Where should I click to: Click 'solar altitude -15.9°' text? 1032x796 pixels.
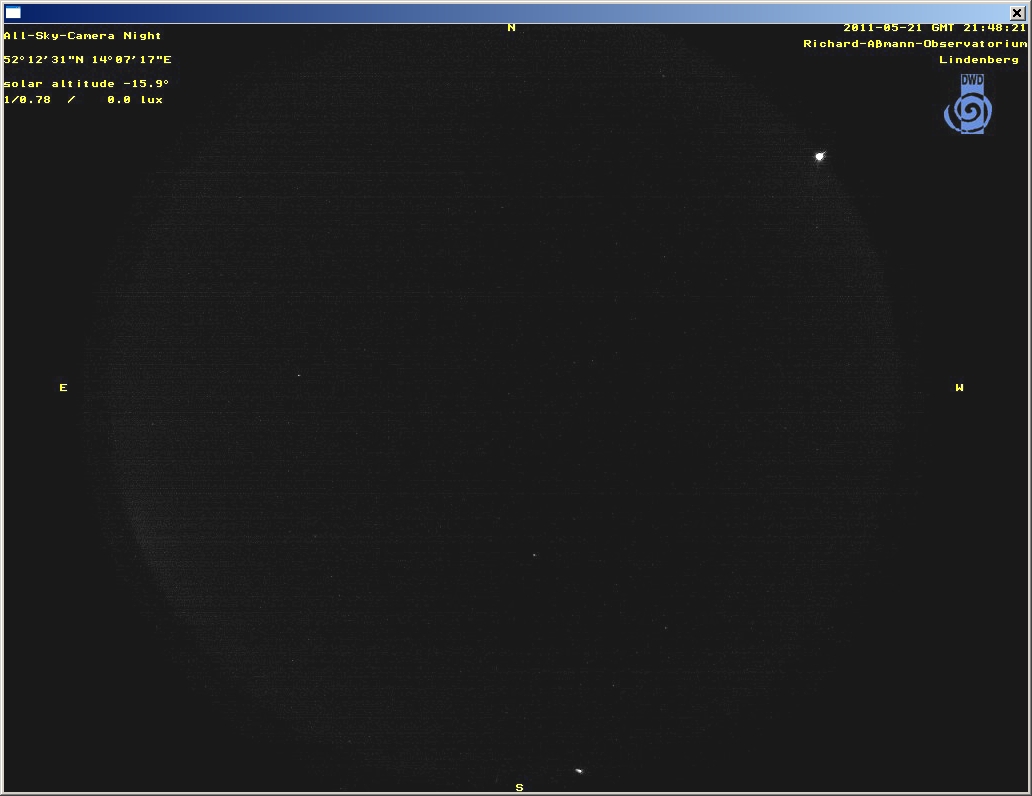pyautogui.click(x=86, y=84)
